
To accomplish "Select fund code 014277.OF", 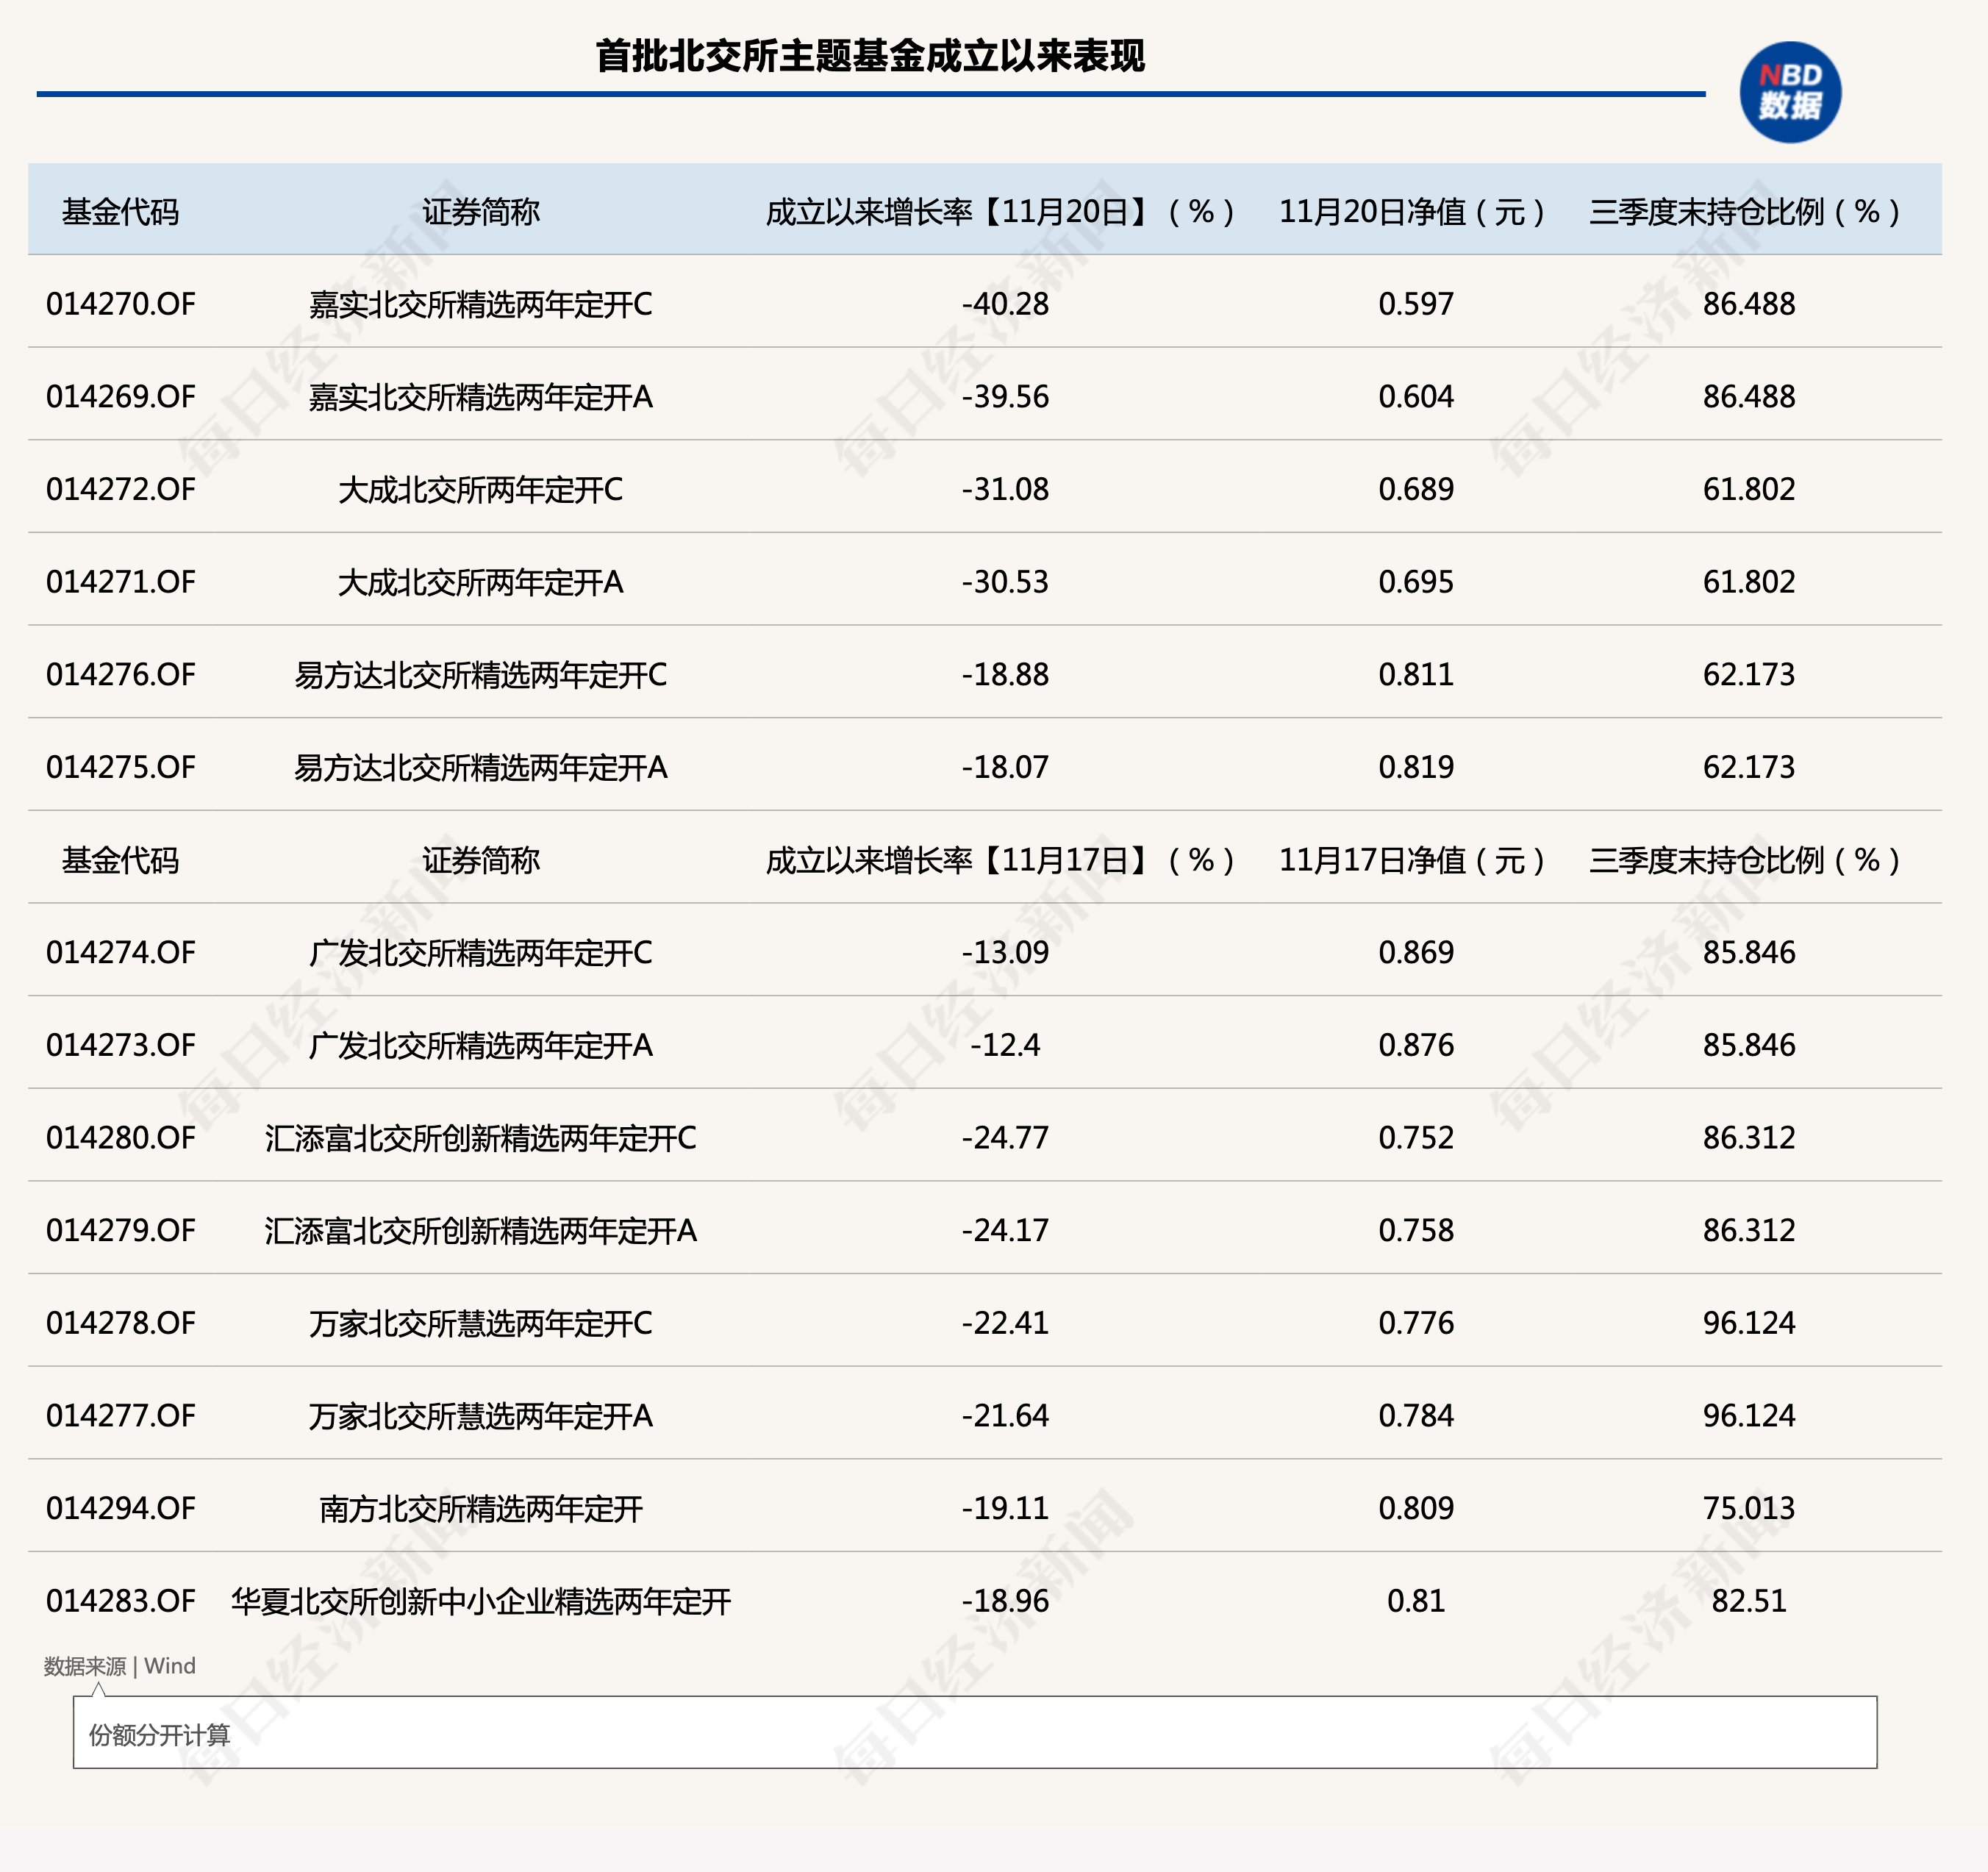I will click(121, 1416).
